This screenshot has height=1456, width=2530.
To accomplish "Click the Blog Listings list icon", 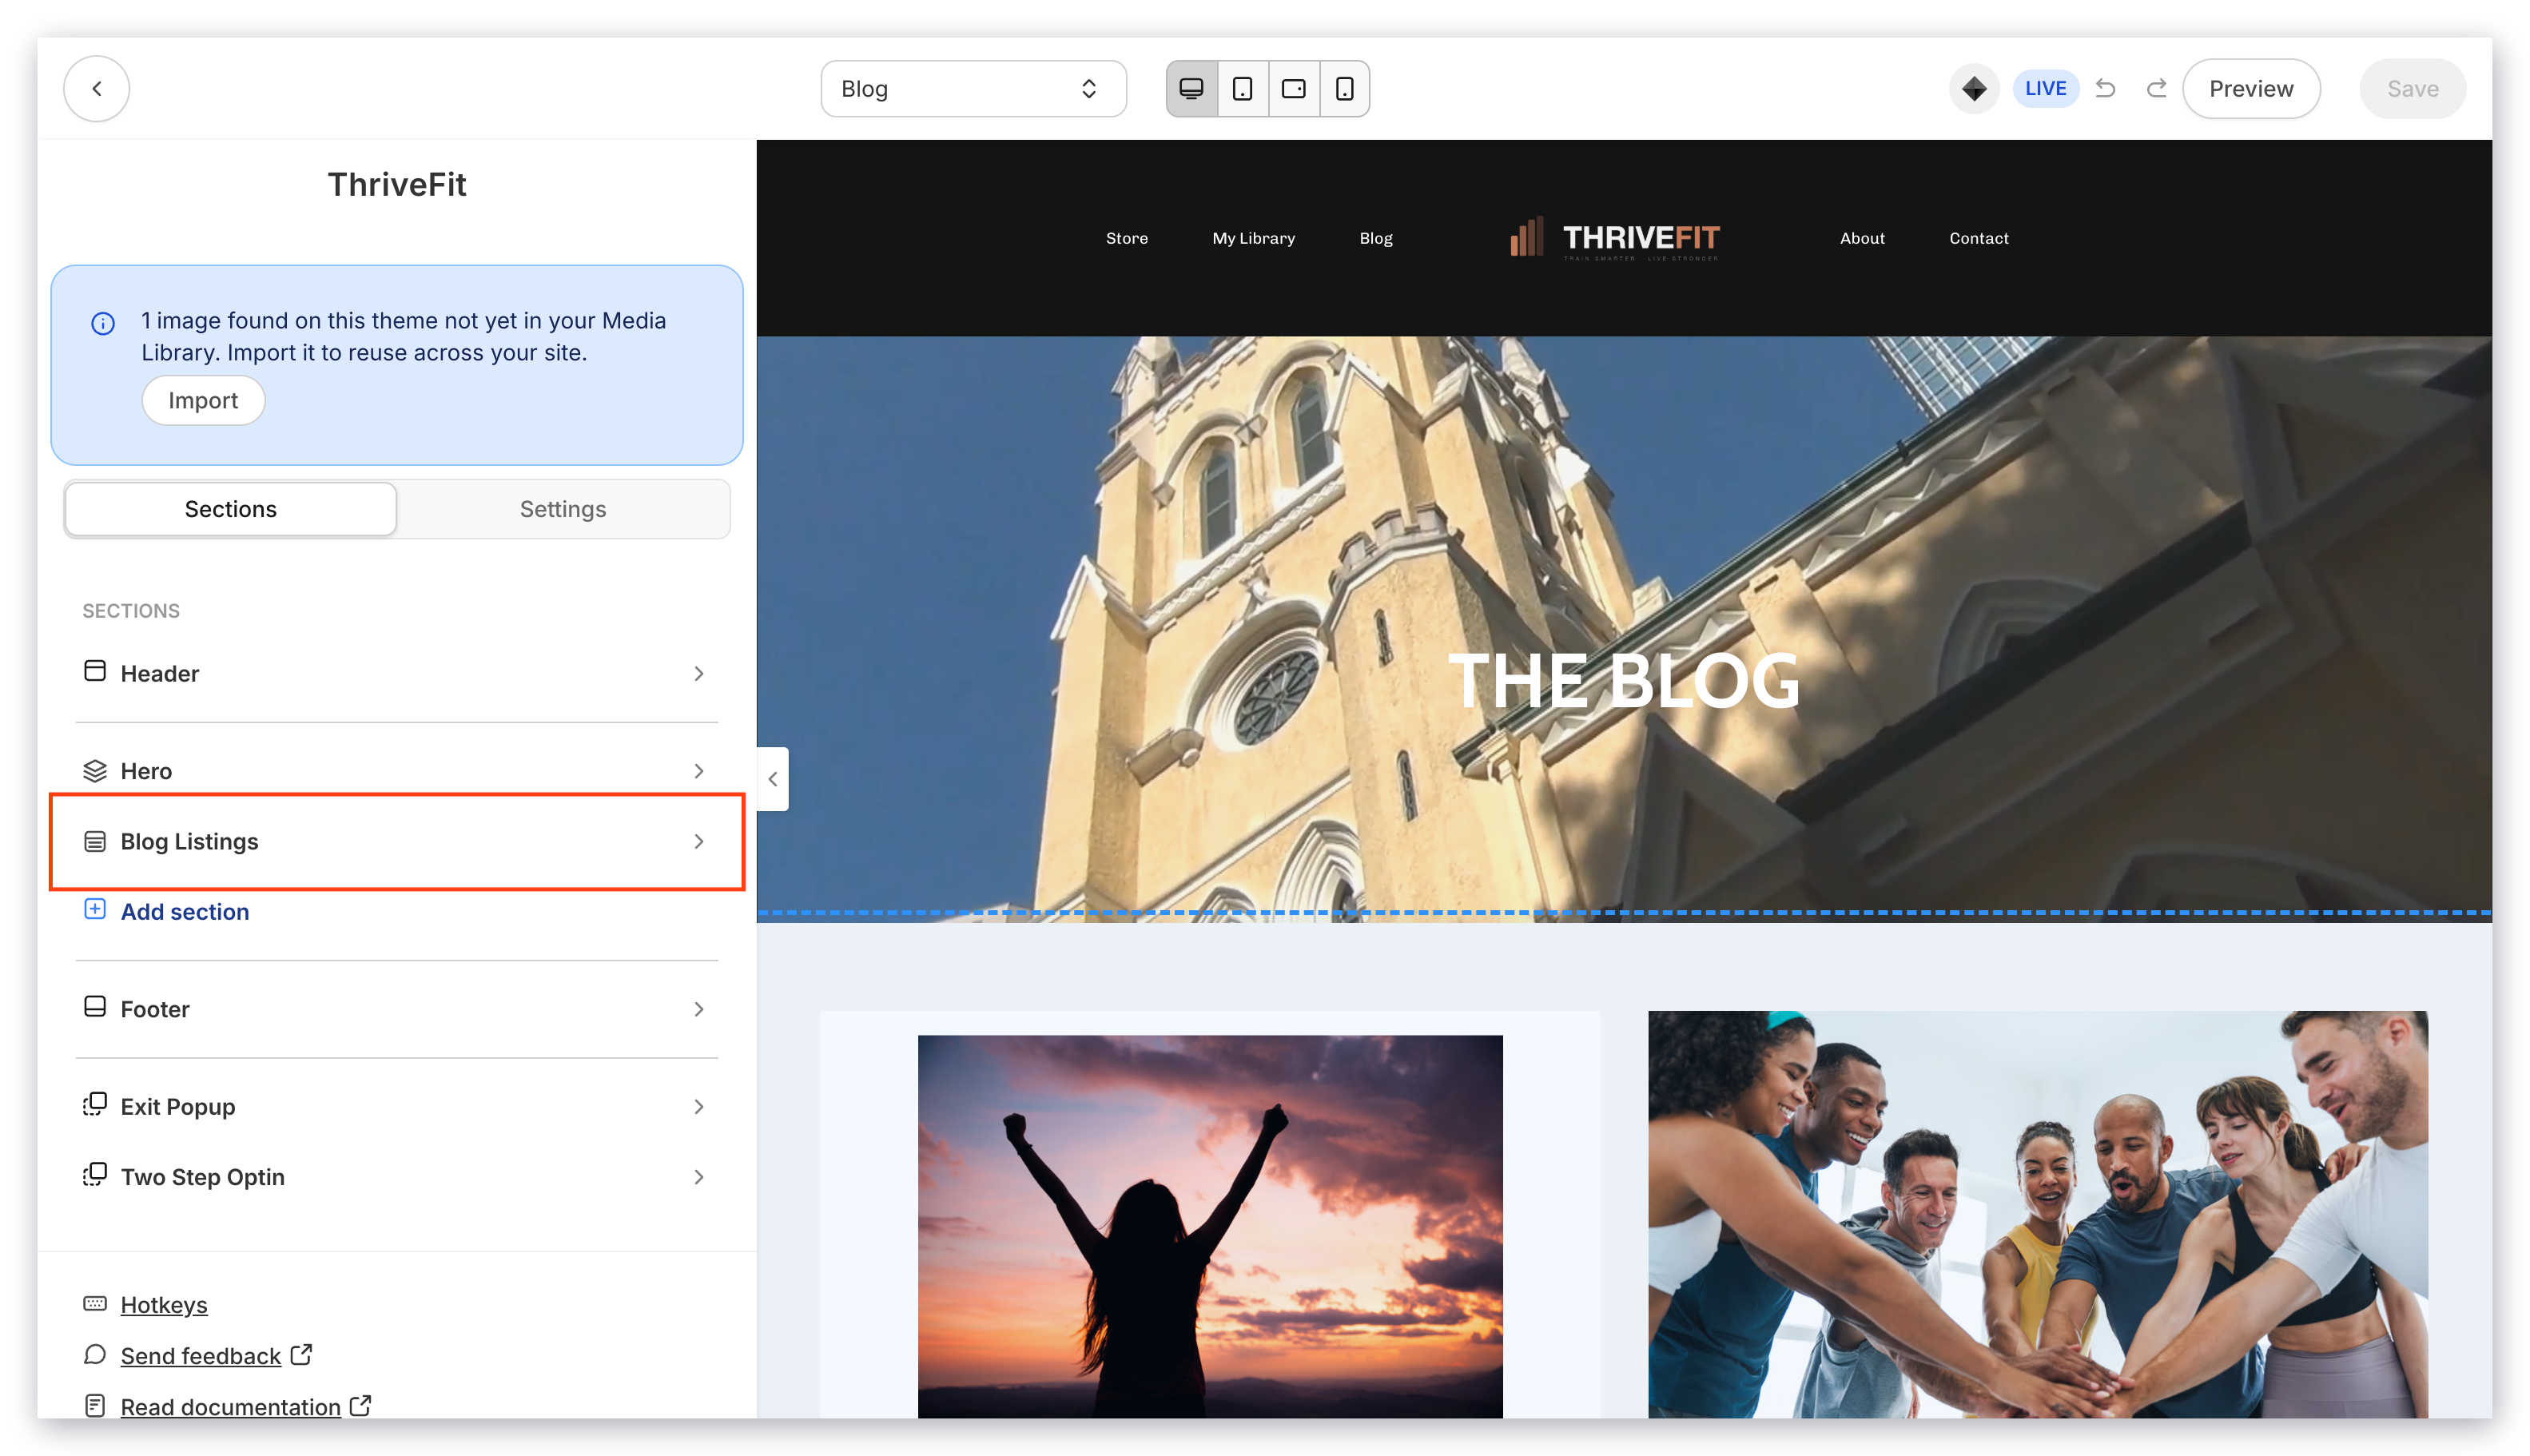I will [95, 842].
